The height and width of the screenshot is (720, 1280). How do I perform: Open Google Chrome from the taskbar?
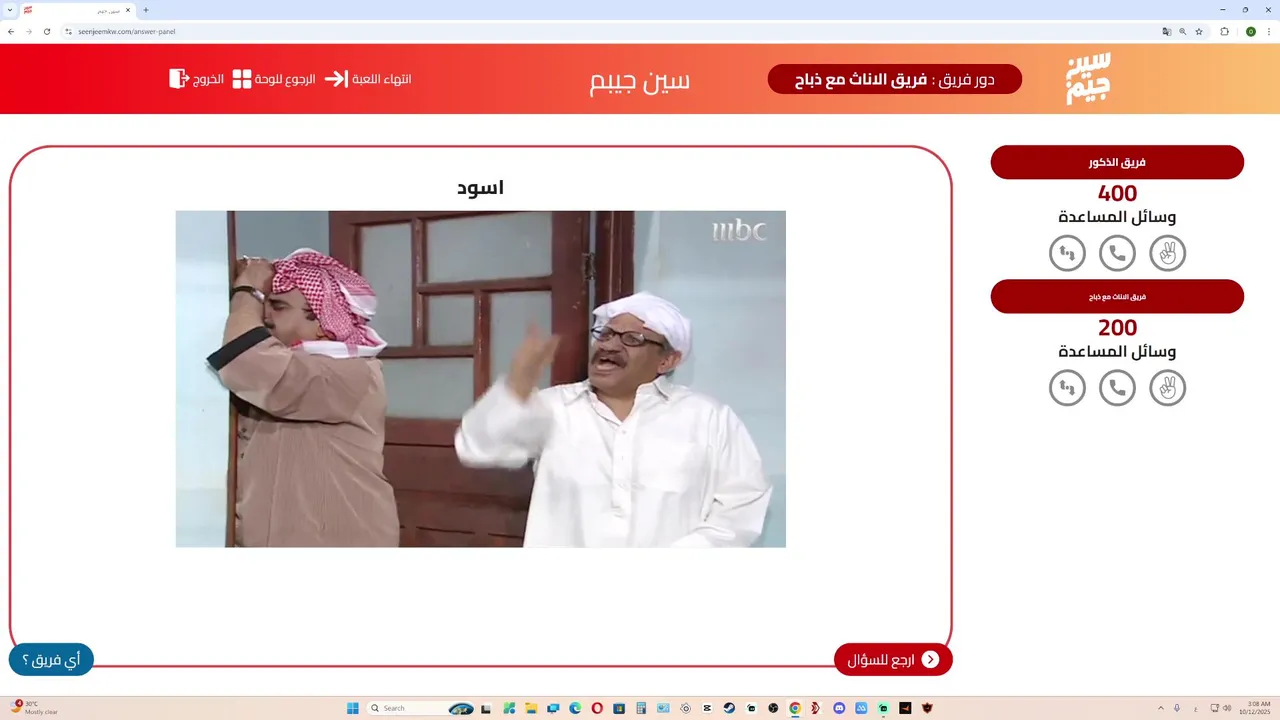click(794, 708)
